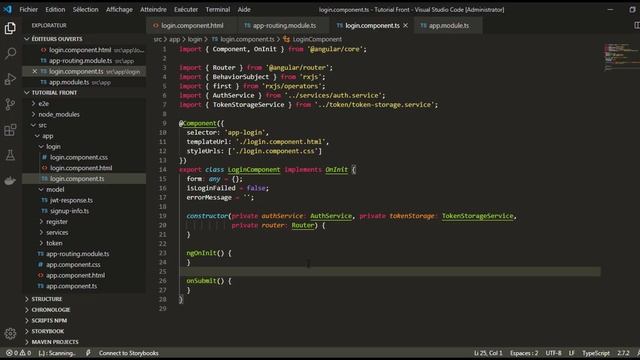Change encoding via UTF-8 status item

553,353
